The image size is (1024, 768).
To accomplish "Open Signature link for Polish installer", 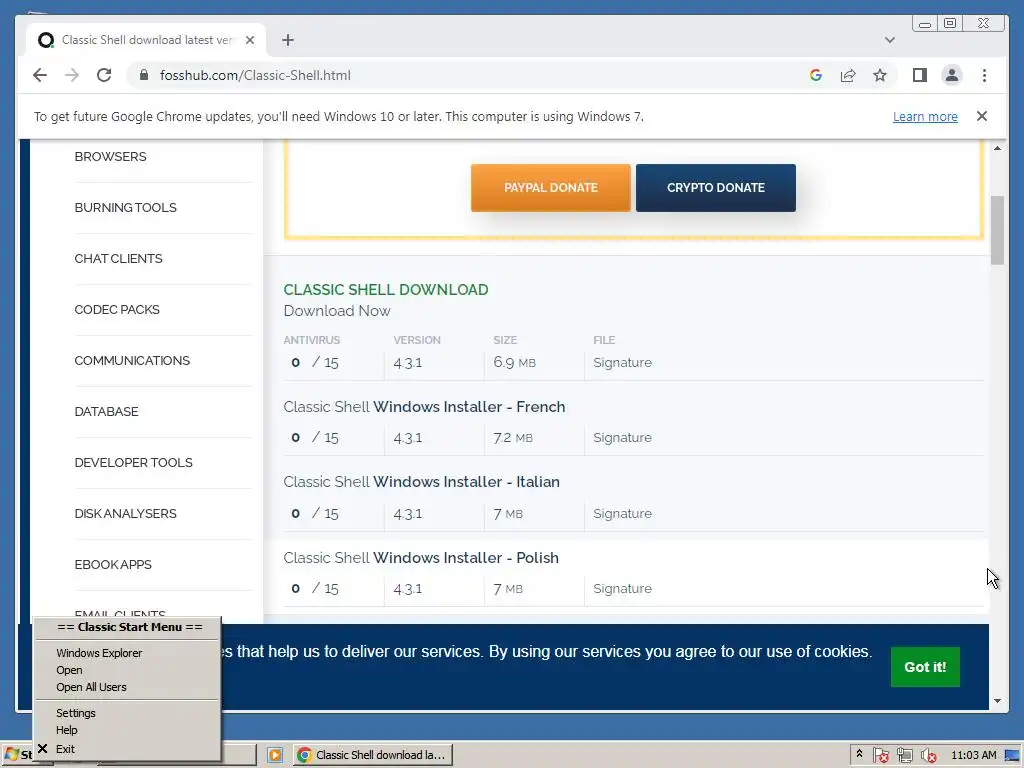I will (622, 588).
